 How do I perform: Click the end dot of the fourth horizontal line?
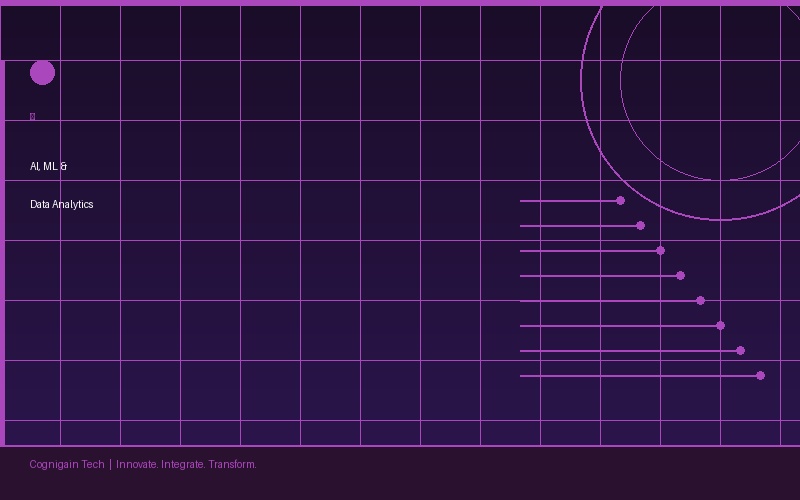(x=680, y=276)
